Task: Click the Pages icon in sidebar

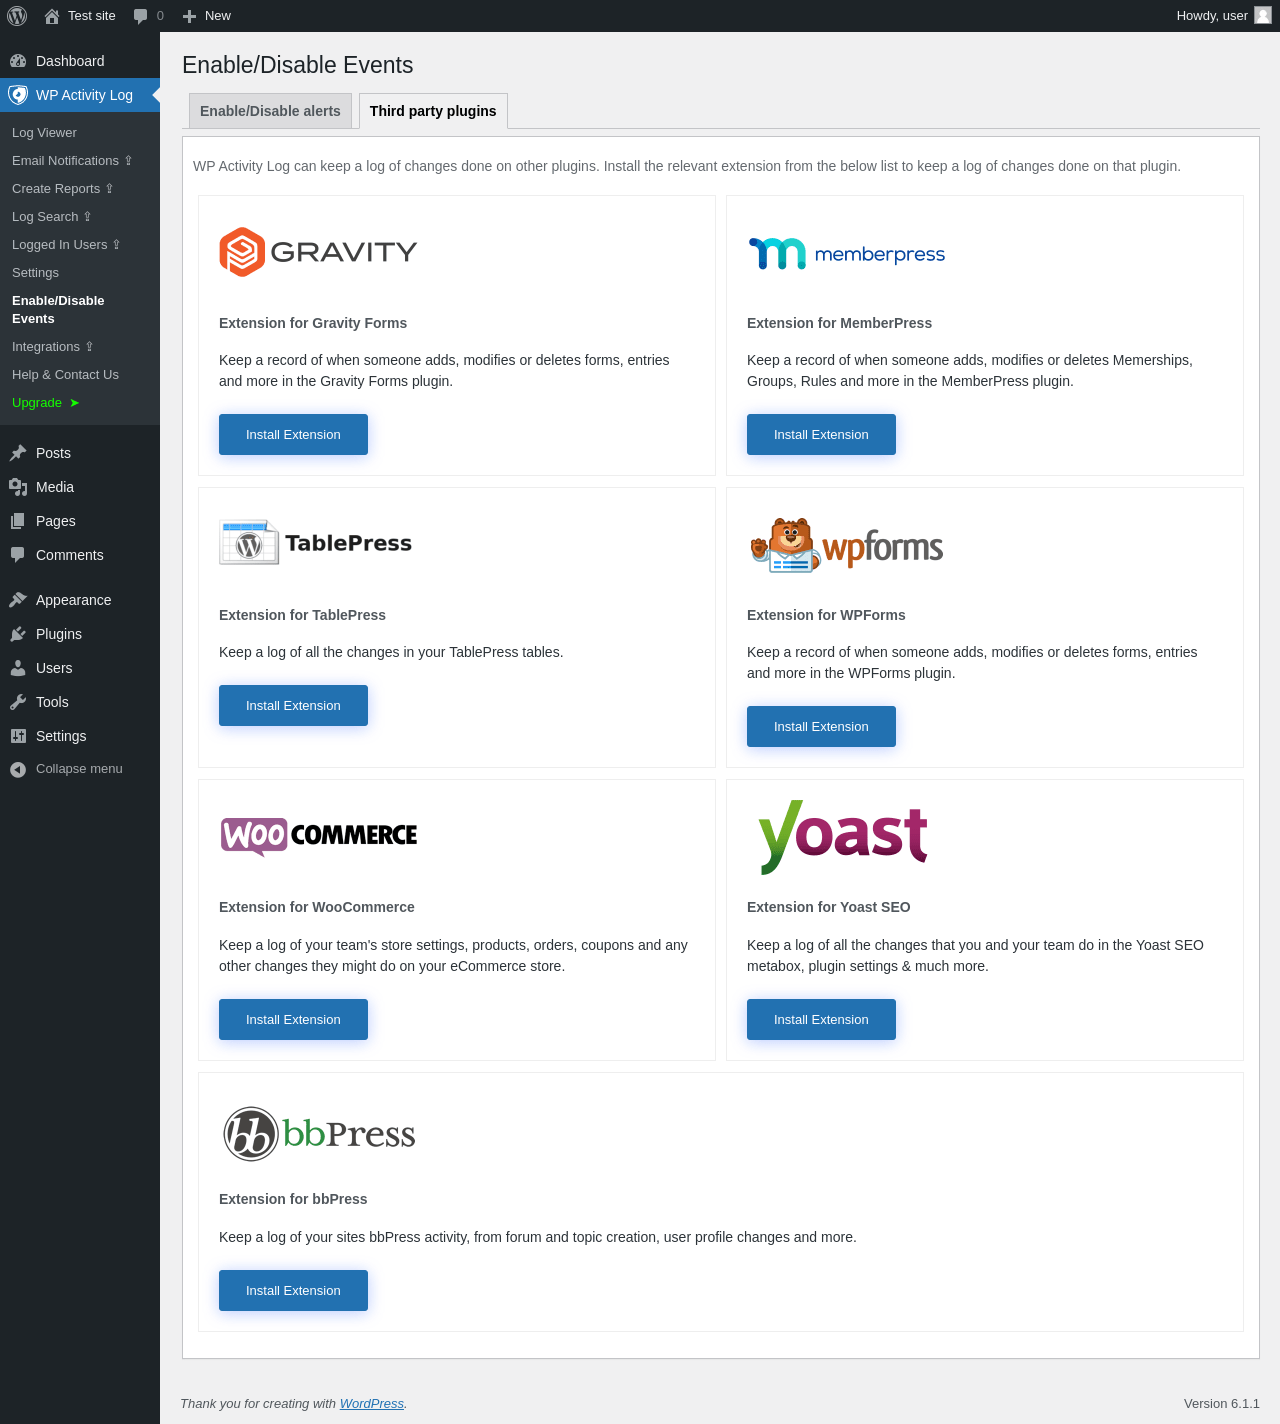Action: [18, 521]
